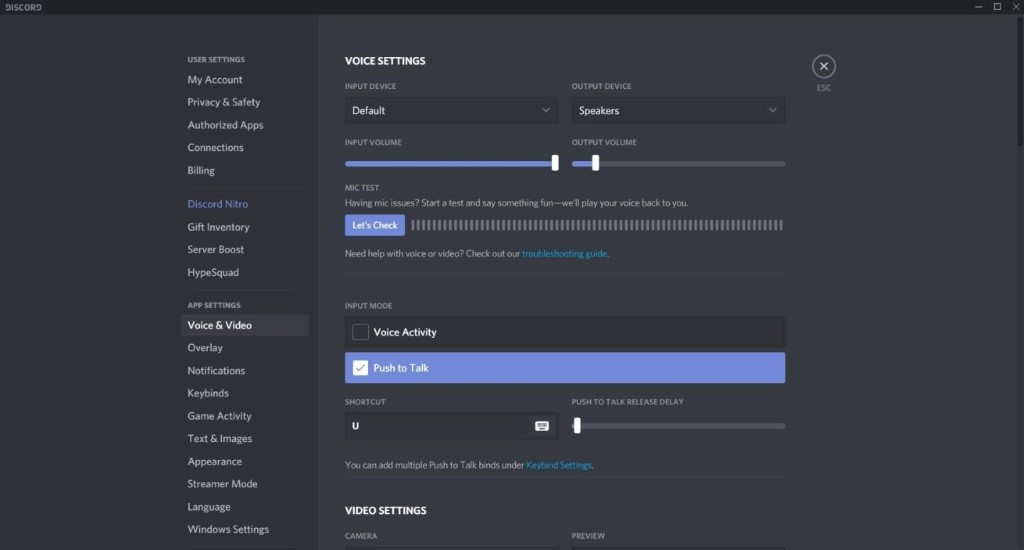Image resolution: width=1024 pixels, height=550 pixels.
Task: Adjust the Input Volume slider handle
Action: 554,163
